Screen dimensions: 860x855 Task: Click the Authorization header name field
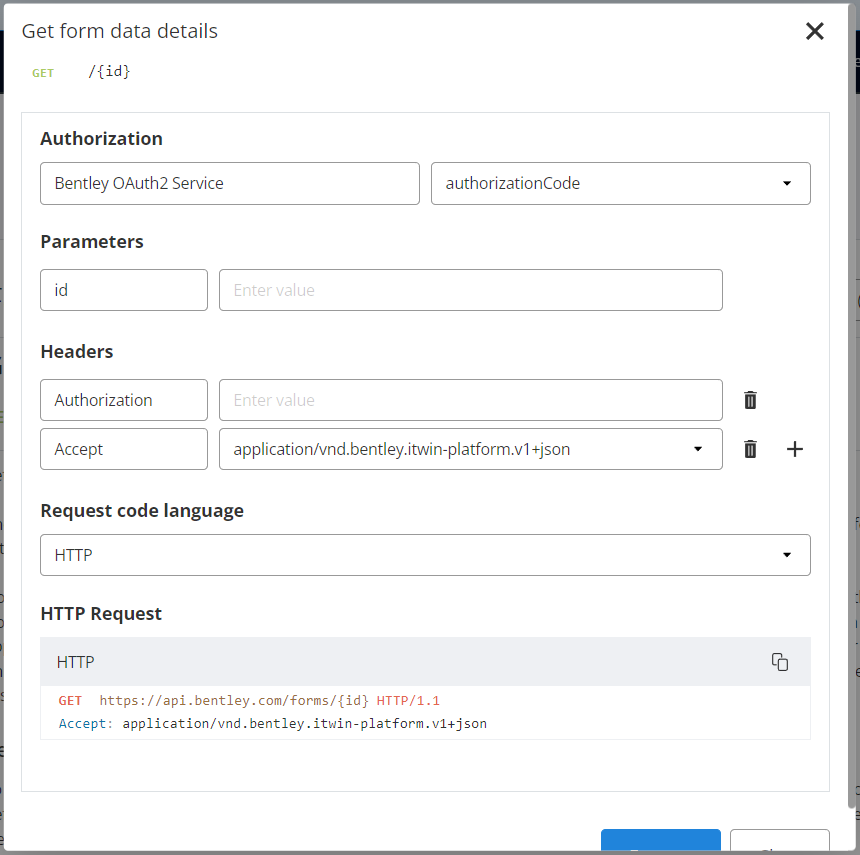tap(123, 399)
